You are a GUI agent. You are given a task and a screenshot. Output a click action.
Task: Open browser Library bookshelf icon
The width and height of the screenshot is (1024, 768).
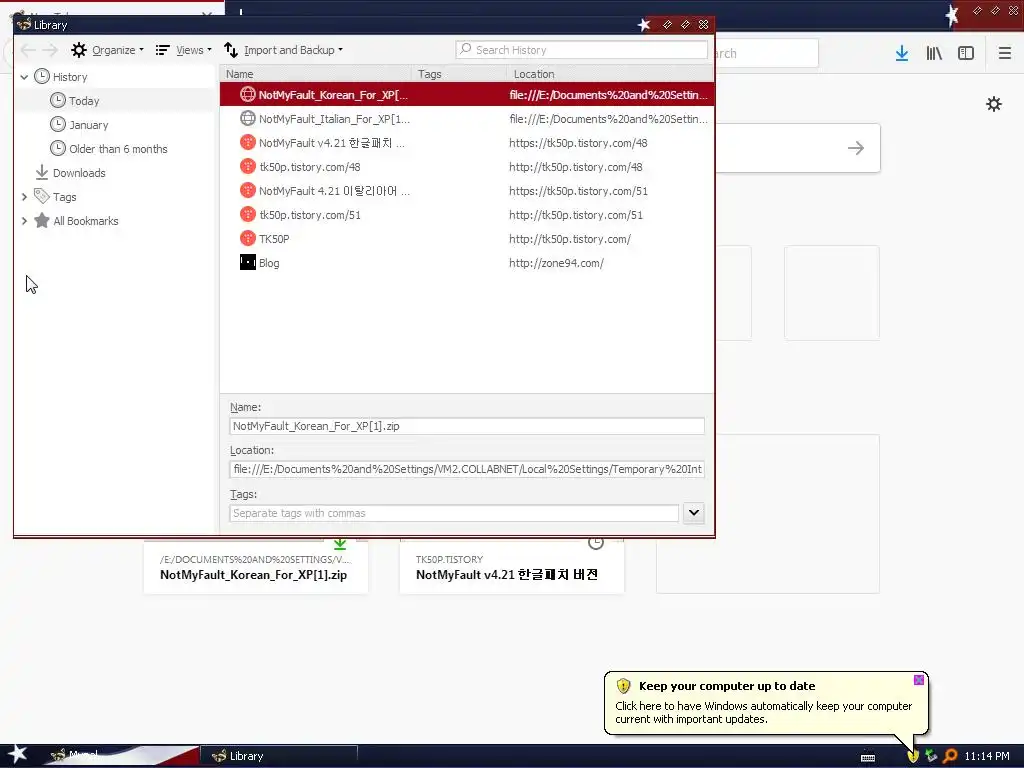(934, 54)
